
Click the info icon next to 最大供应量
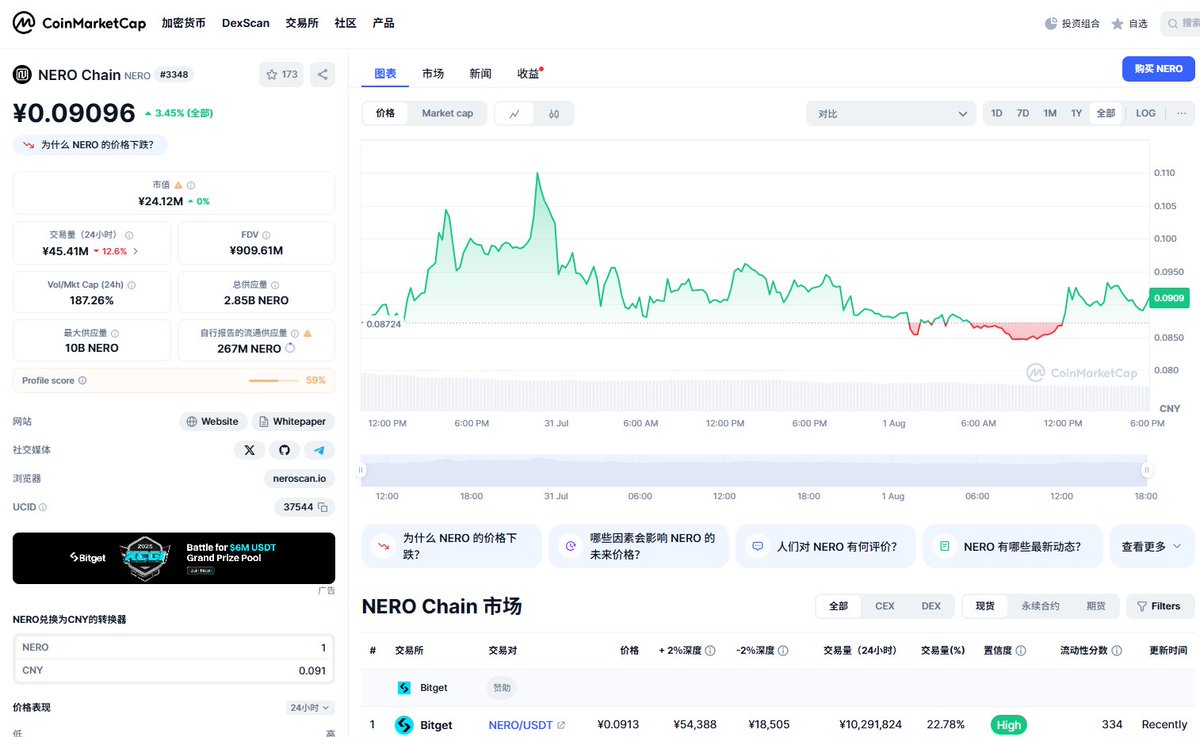[x=115, y=333]
